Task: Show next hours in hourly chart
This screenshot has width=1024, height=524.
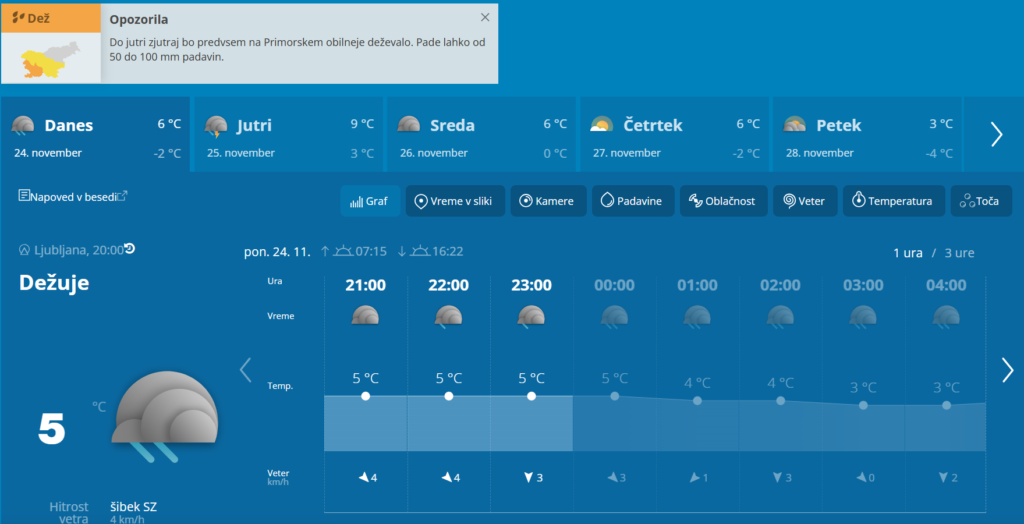Action: [1007, 370]
